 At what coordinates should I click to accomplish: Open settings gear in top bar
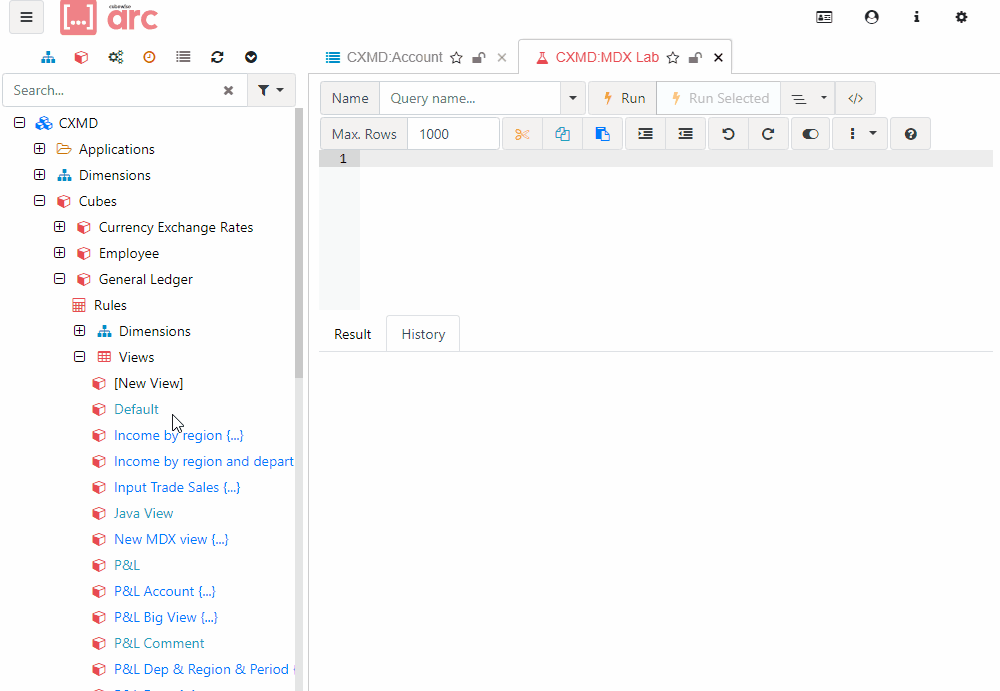(x=961, y=17)
